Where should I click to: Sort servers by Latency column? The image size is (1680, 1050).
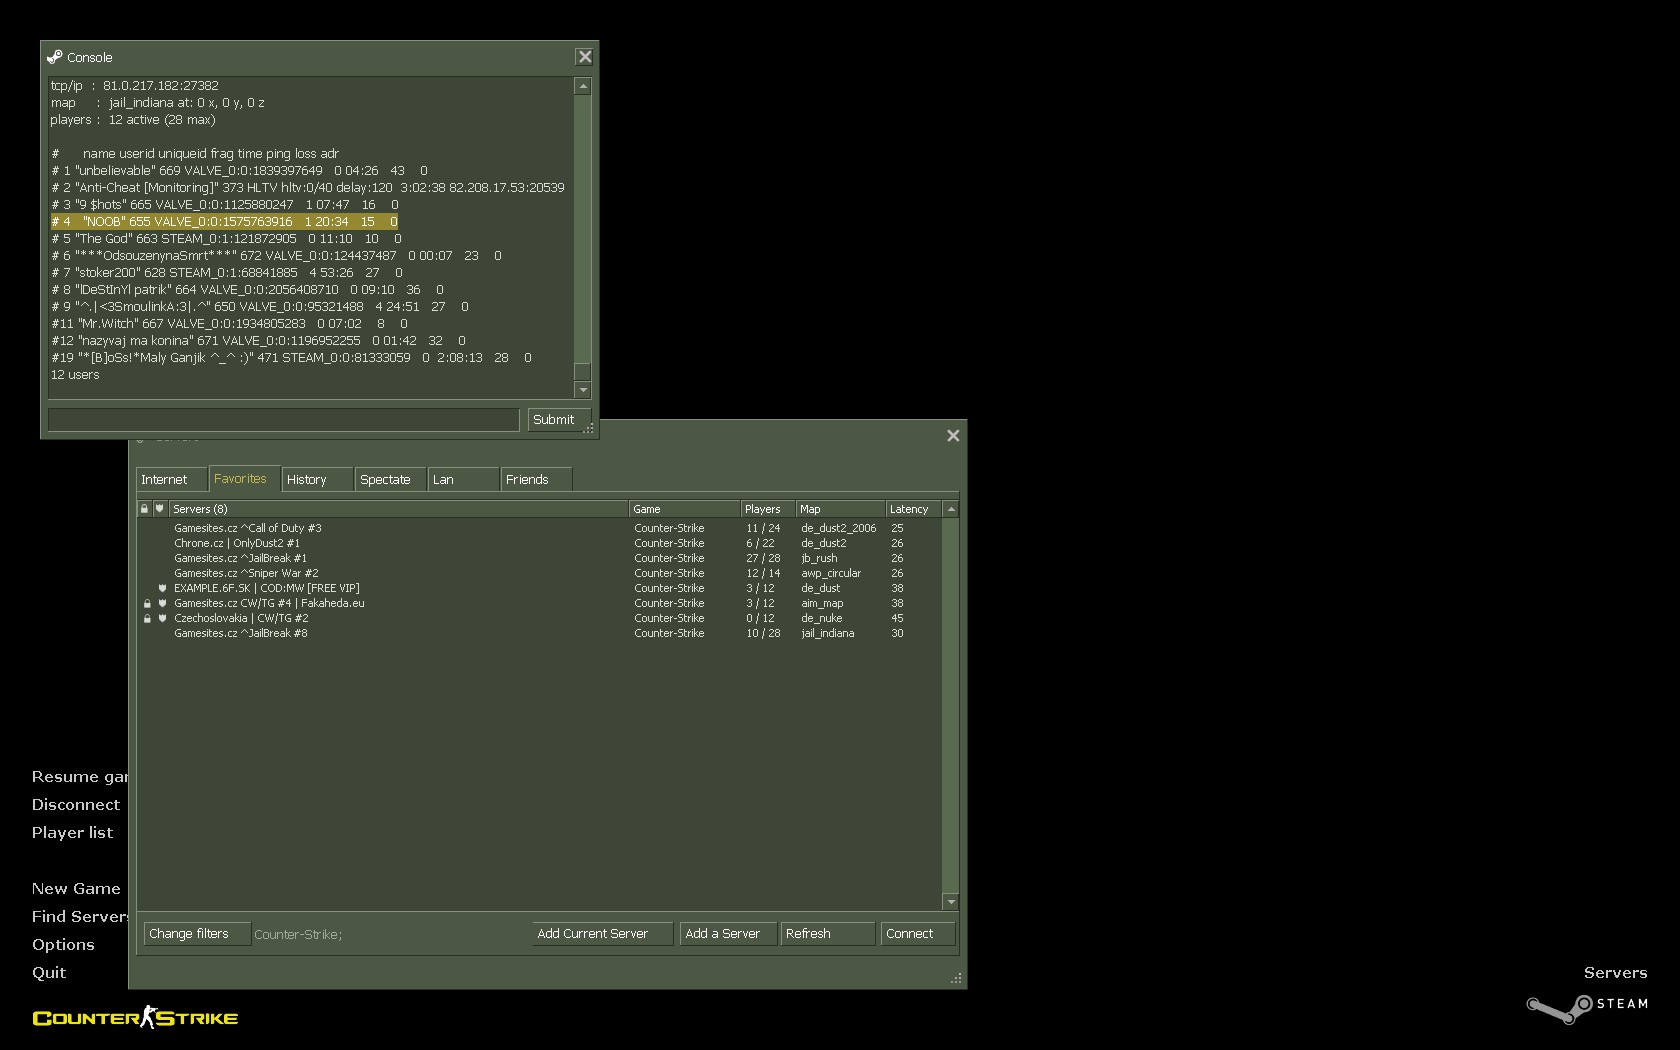[913, 509]
